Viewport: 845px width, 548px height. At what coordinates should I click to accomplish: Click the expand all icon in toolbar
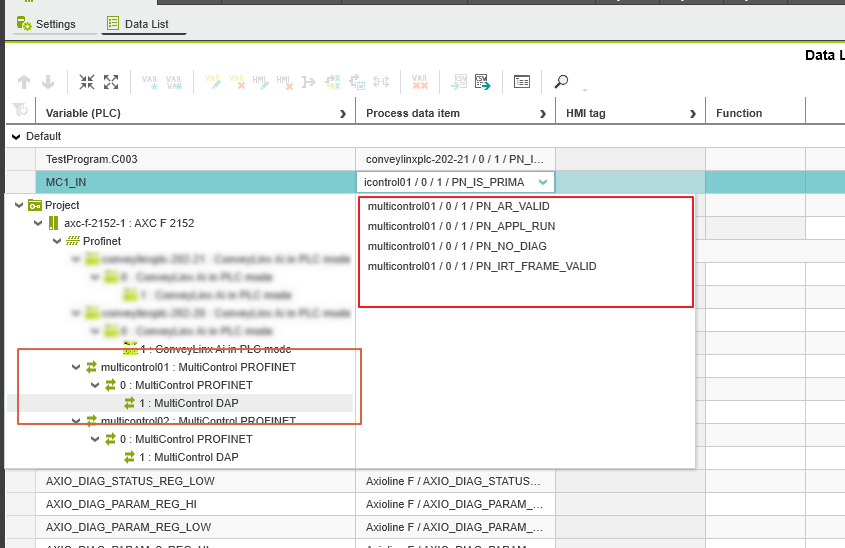111,83
